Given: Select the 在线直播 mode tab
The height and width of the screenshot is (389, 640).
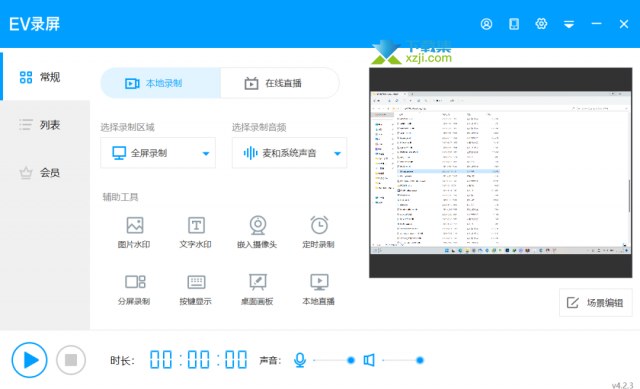Looking at the screenshot, I should click(280, 83).
